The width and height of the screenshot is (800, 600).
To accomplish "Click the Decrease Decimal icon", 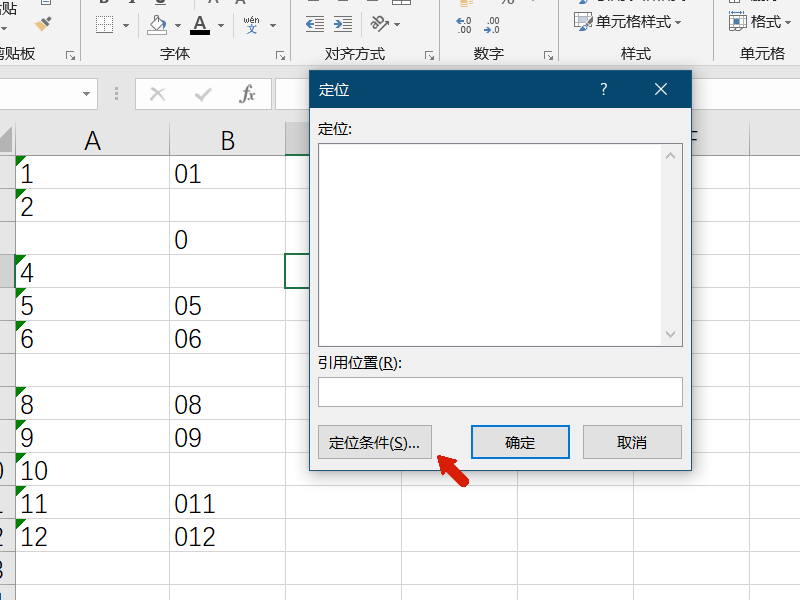I will coord(495,25).
